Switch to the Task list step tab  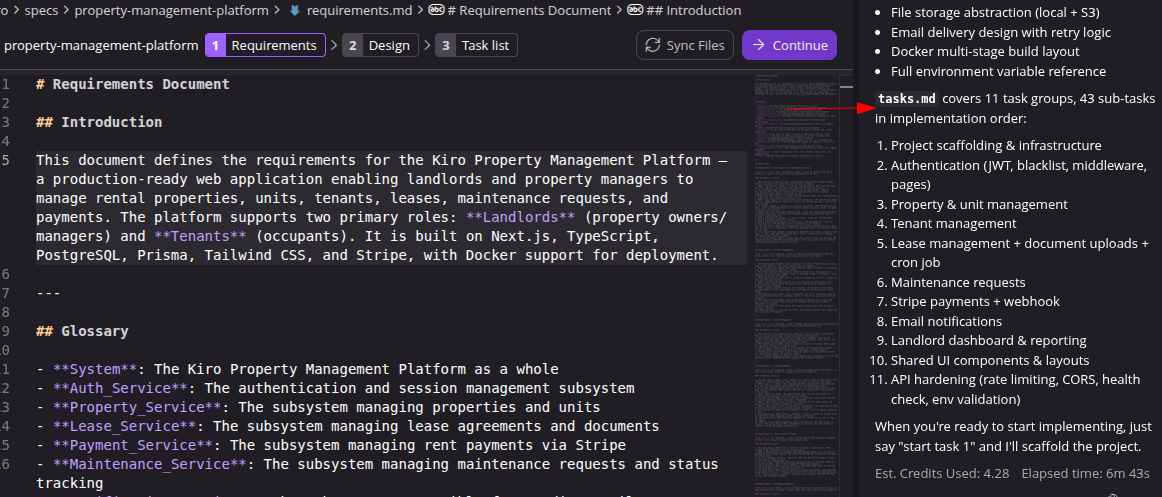pyautogui.click(x=477, y=45)
